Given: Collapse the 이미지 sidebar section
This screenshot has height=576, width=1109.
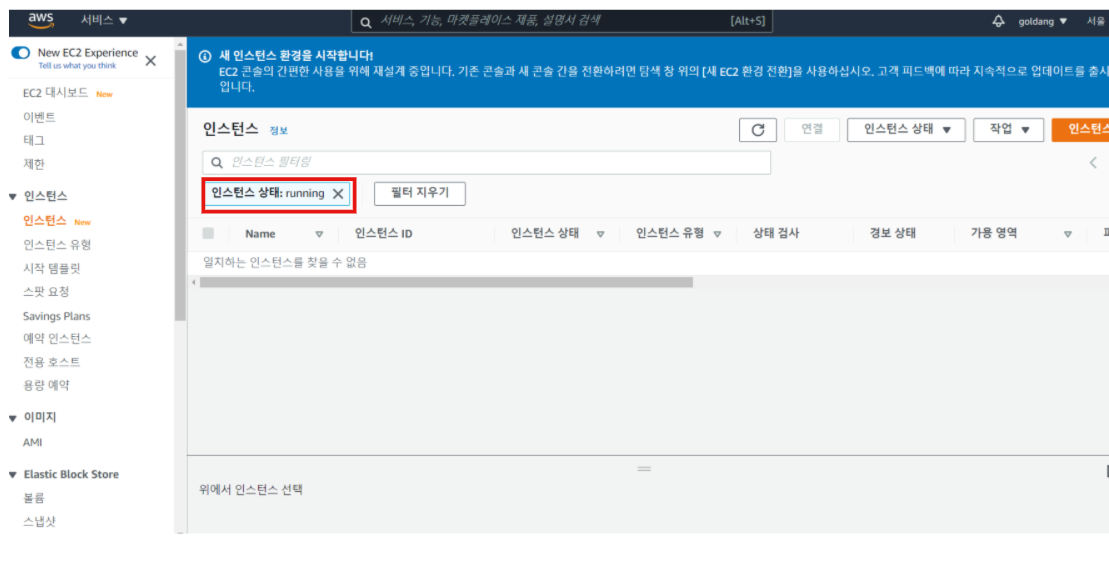Looking at the screenshot, I should click(x=13, y=418).
